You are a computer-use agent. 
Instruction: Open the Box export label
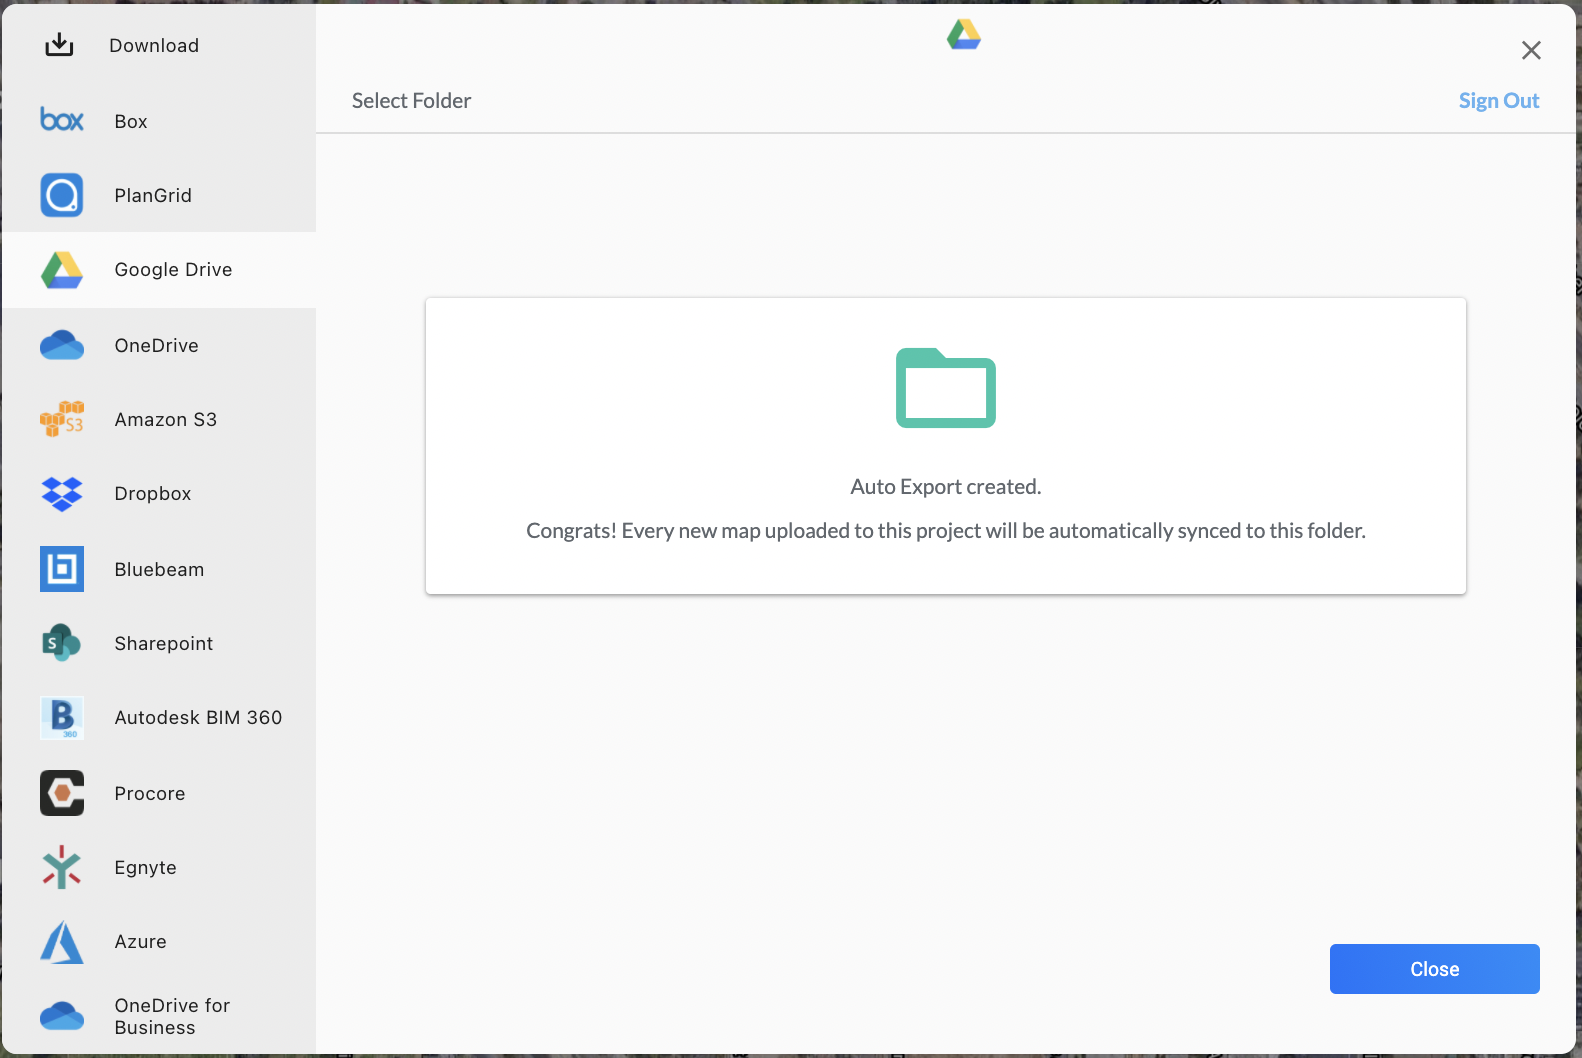(x=131, y=121)
